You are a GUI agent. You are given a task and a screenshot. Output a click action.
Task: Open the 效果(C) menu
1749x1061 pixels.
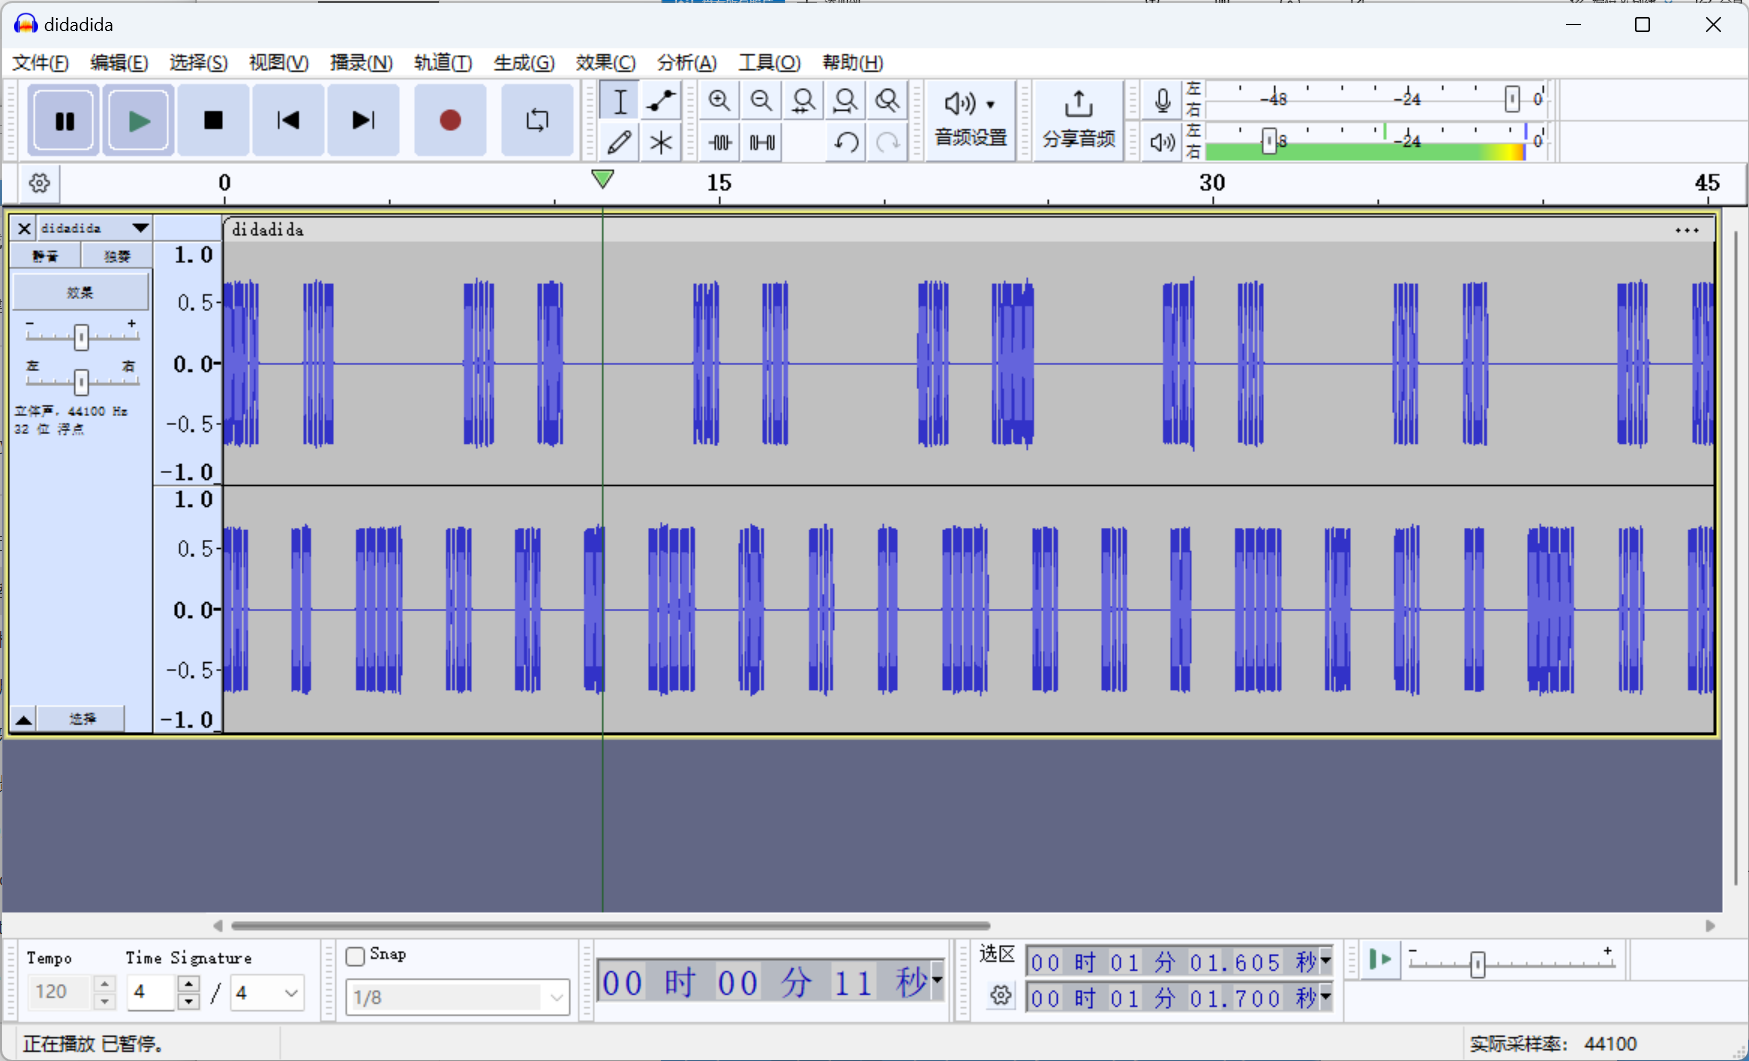[605, 62]
